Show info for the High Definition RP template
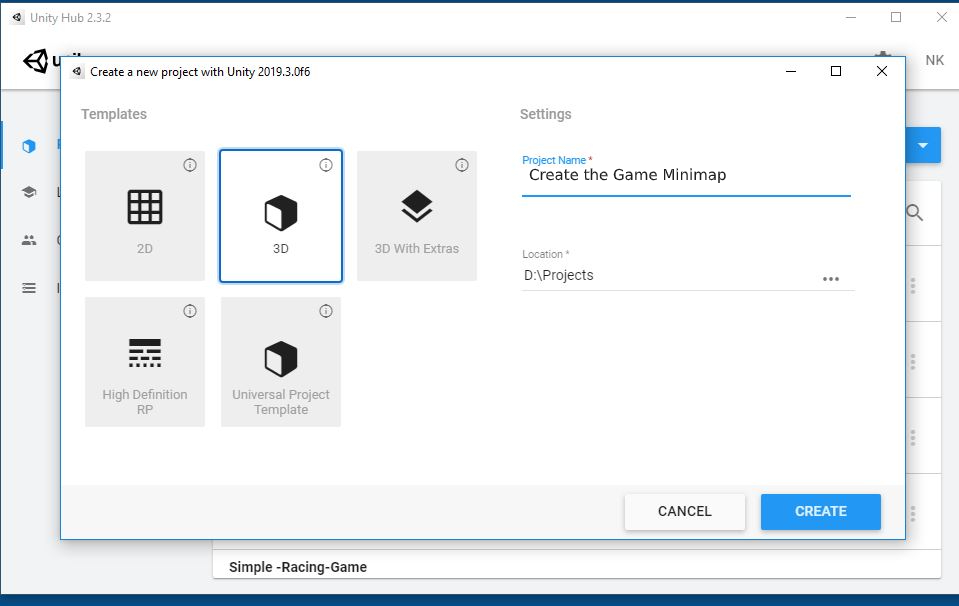Screen dimensions: 959x606 tap(189, 310)
